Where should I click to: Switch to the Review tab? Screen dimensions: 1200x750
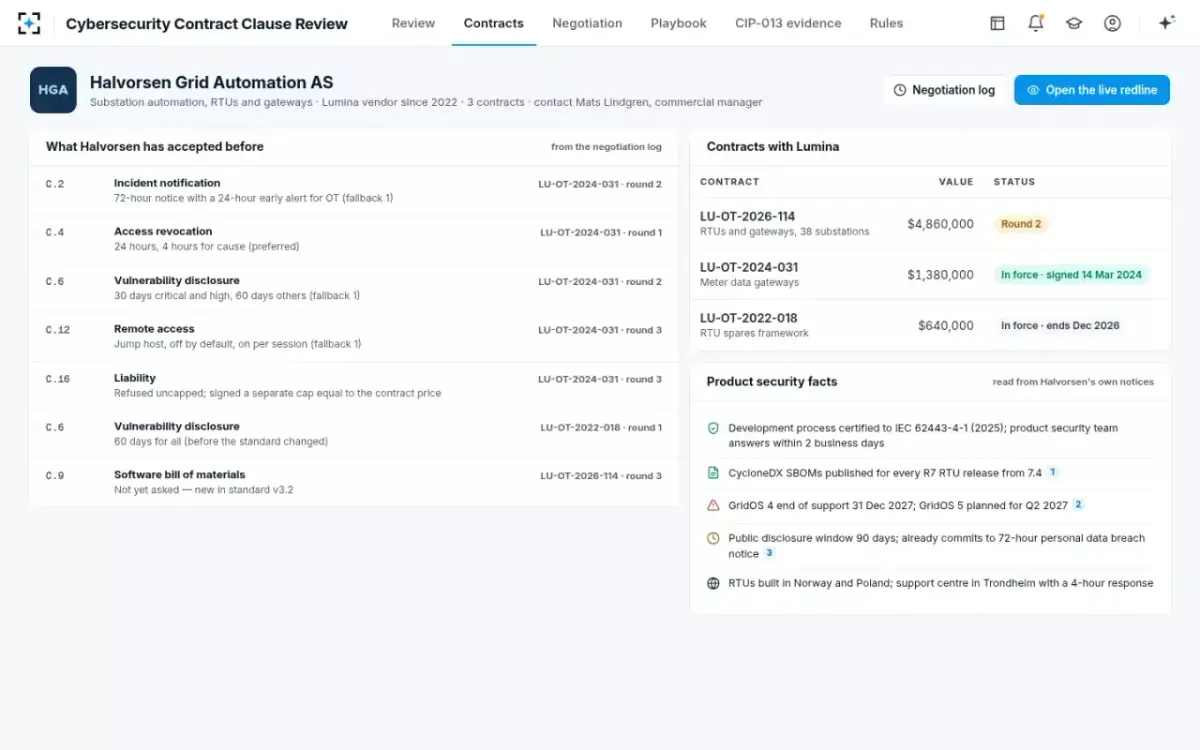[413, 23]
